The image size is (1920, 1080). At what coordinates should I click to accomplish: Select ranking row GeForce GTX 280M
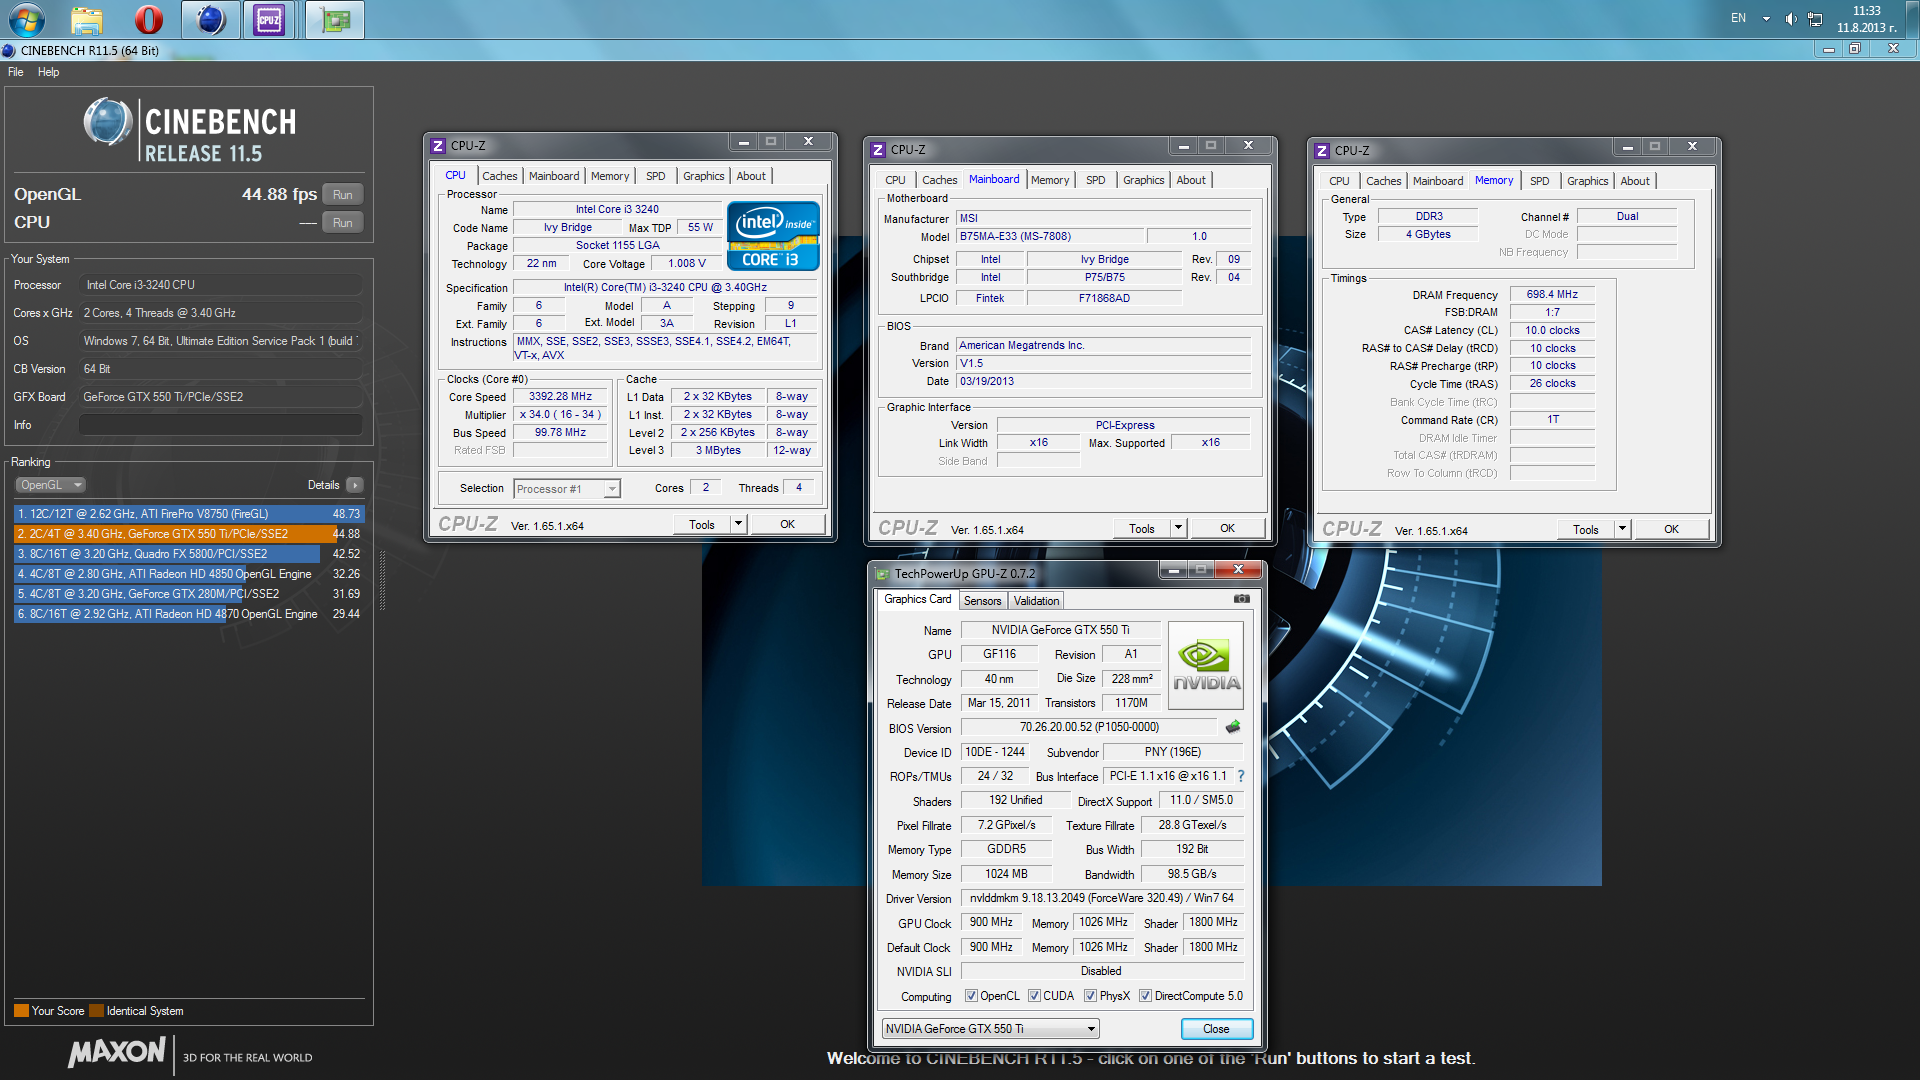189,594
